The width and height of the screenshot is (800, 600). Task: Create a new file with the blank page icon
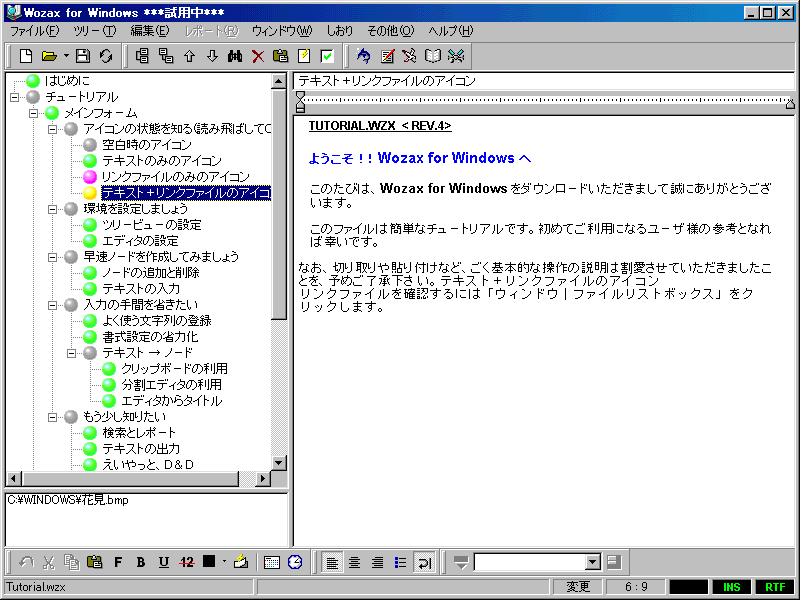26,56
